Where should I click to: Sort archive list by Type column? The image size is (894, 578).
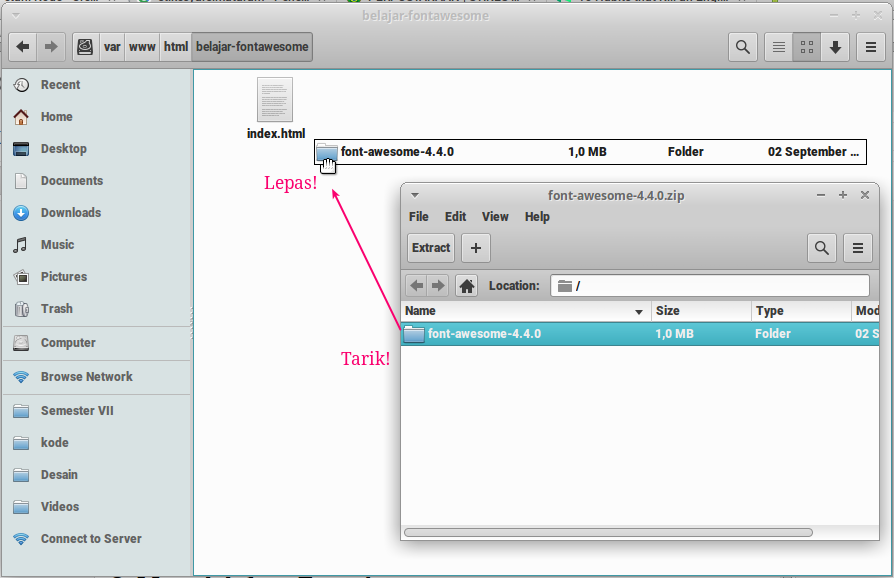[x=801, y=311]
